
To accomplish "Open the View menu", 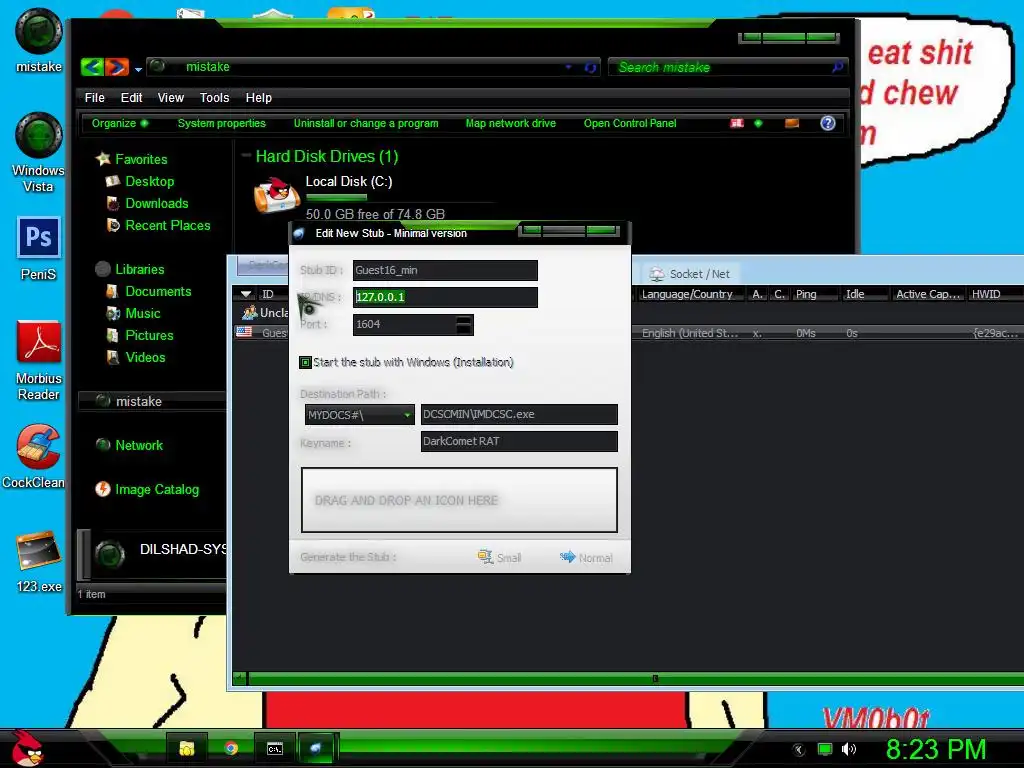I will [170, 97].
